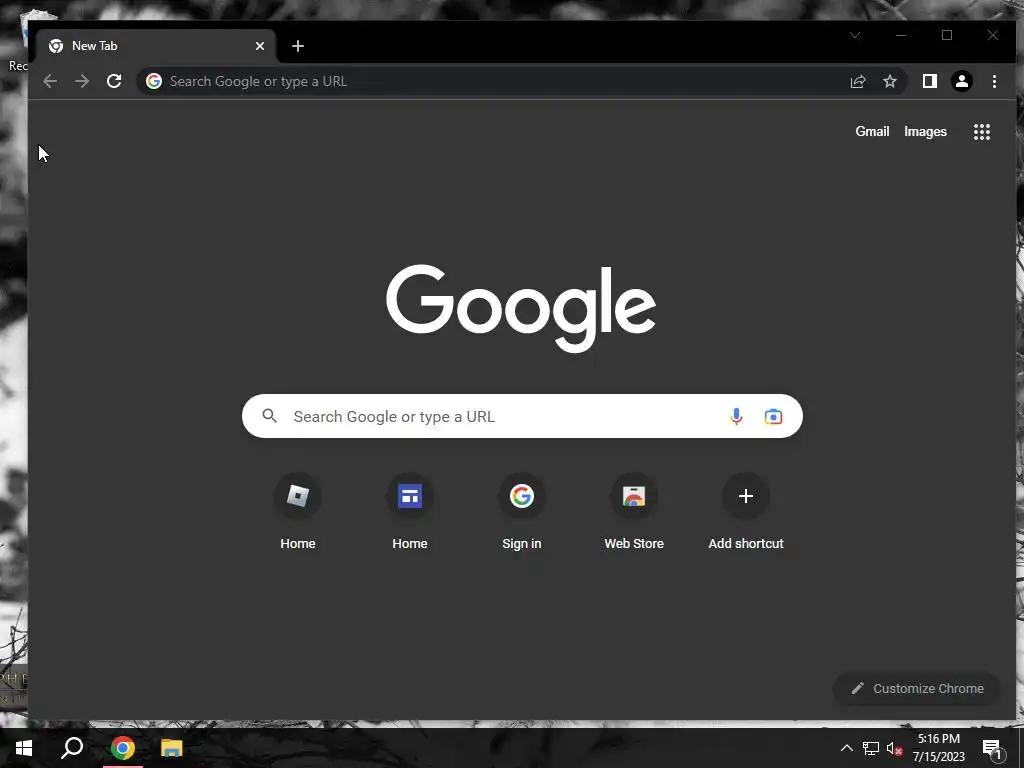Open network status tray icon
Screen dimensions: 1024x768
click(871, 748)
